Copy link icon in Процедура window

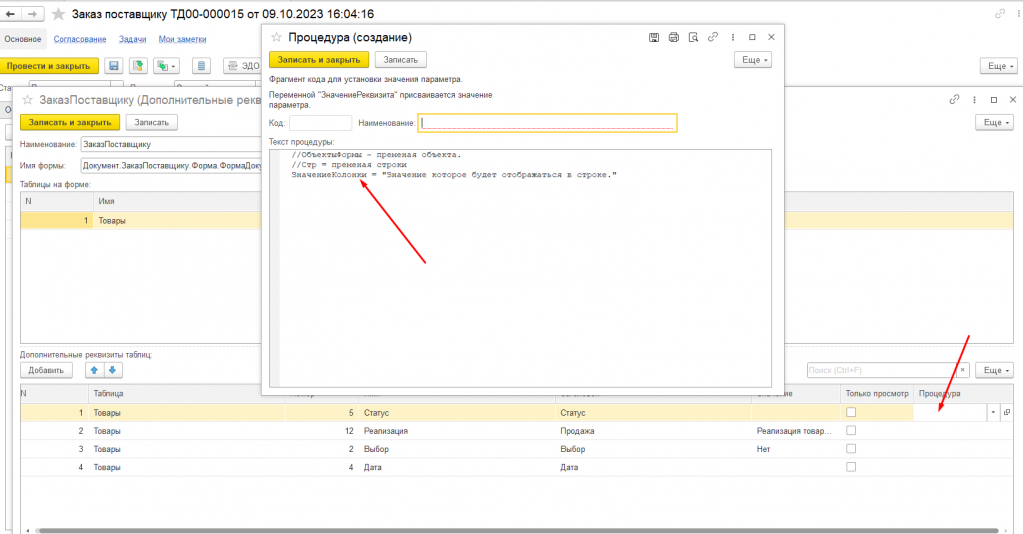coord(713,37)
